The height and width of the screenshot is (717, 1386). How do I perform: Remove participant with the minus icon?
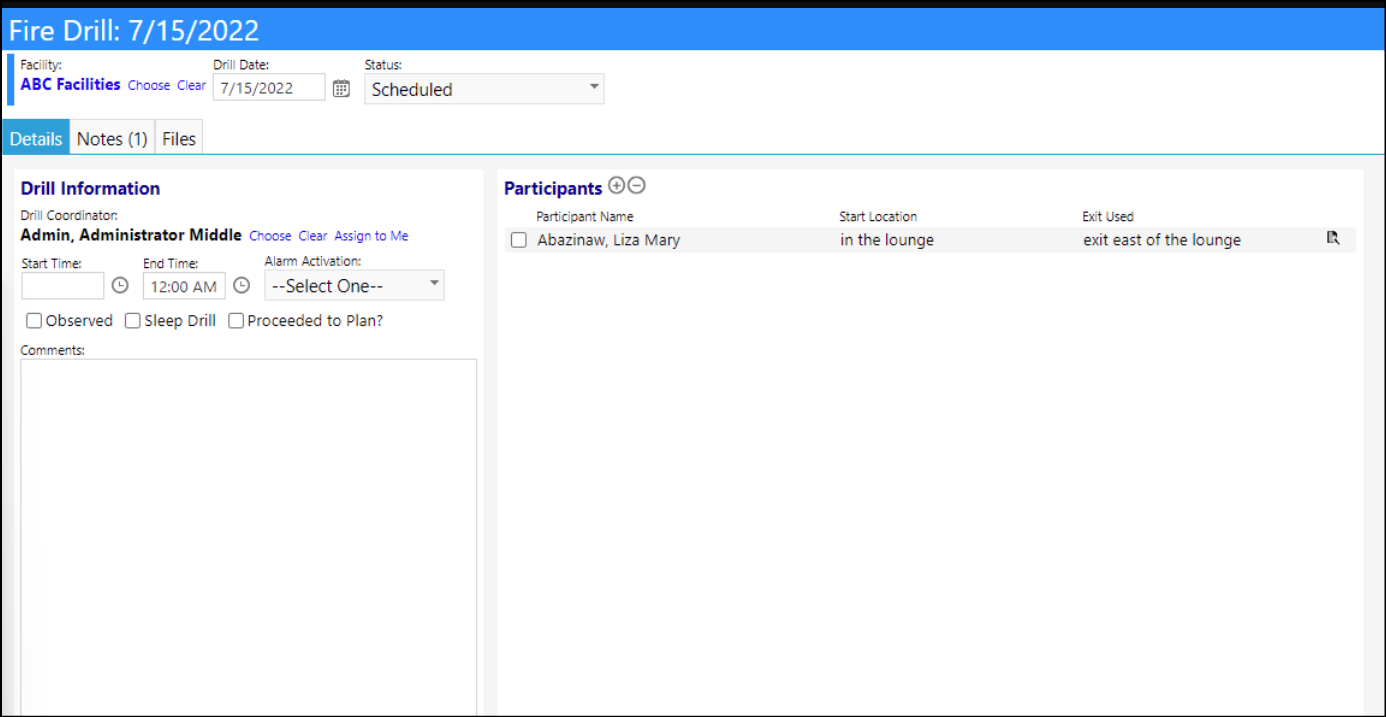(636, 185)
